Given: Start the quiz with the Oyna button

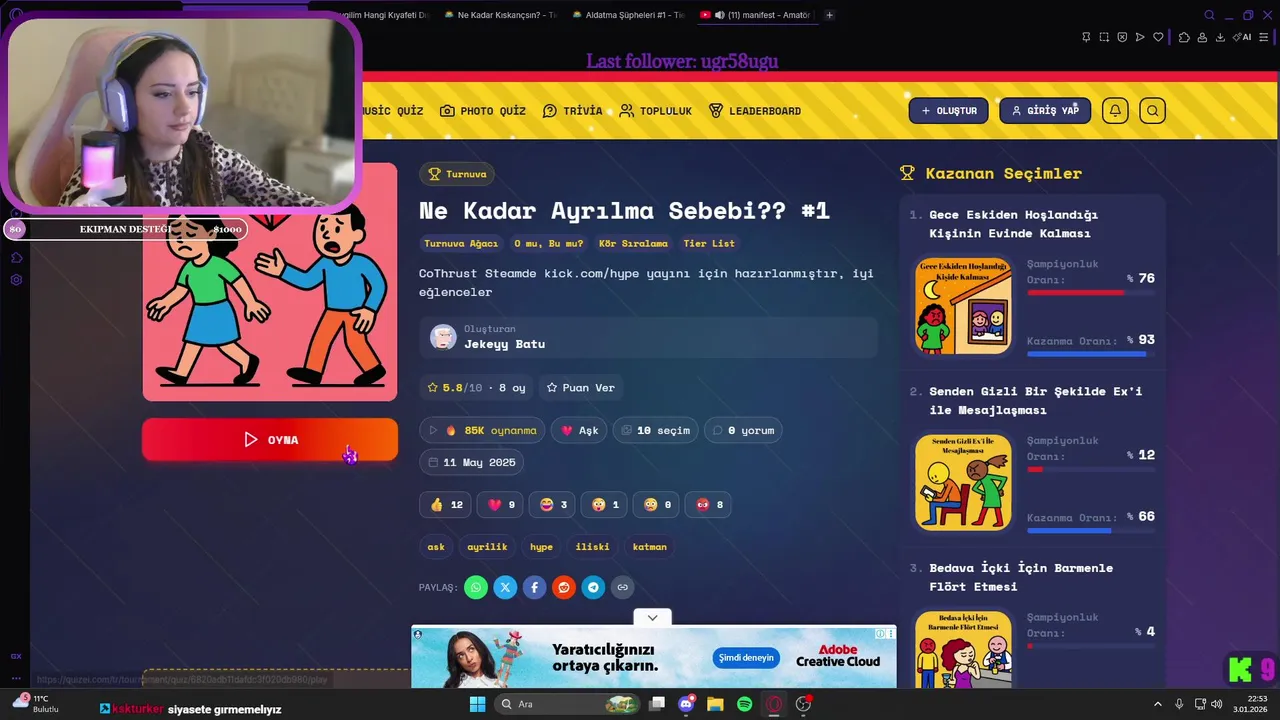Looking at the screenshot, I should tap(270, 440).
